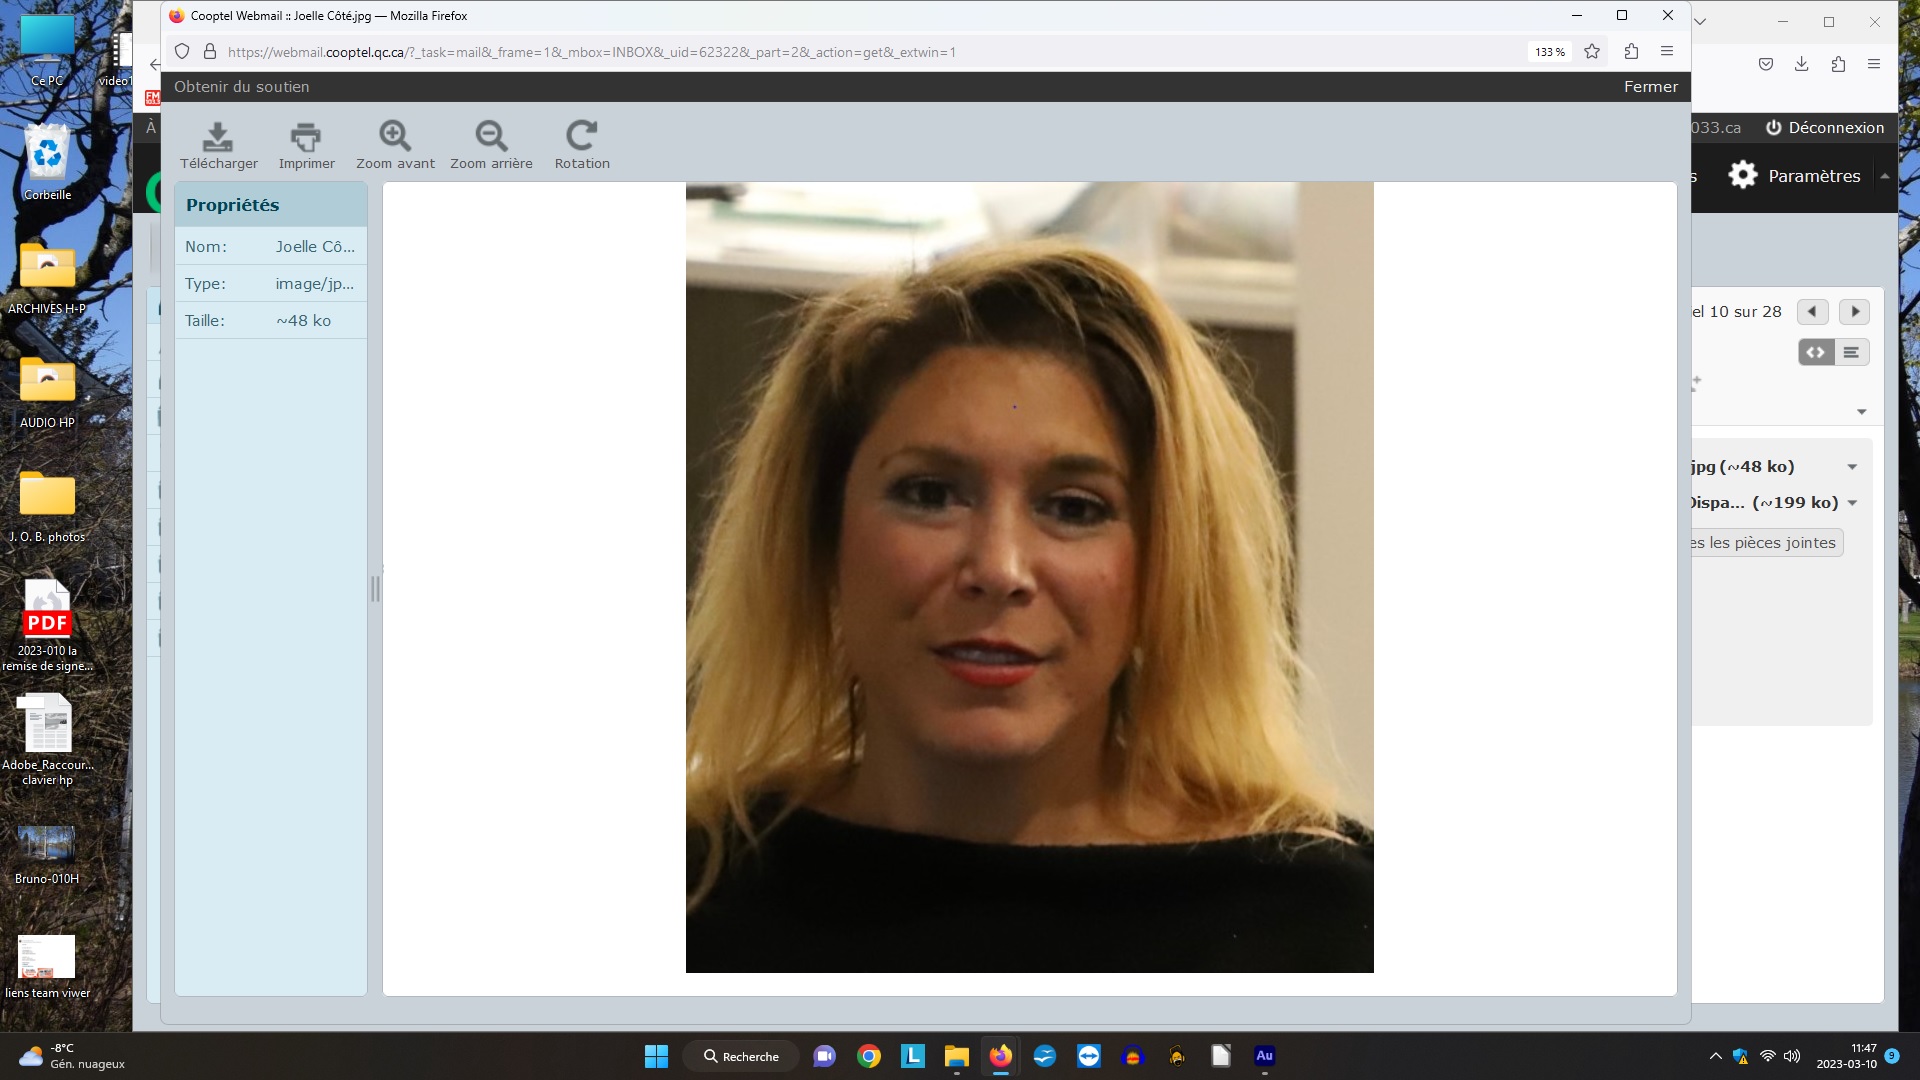Click Obtenir du soutien link

click(x=241, y=87)
